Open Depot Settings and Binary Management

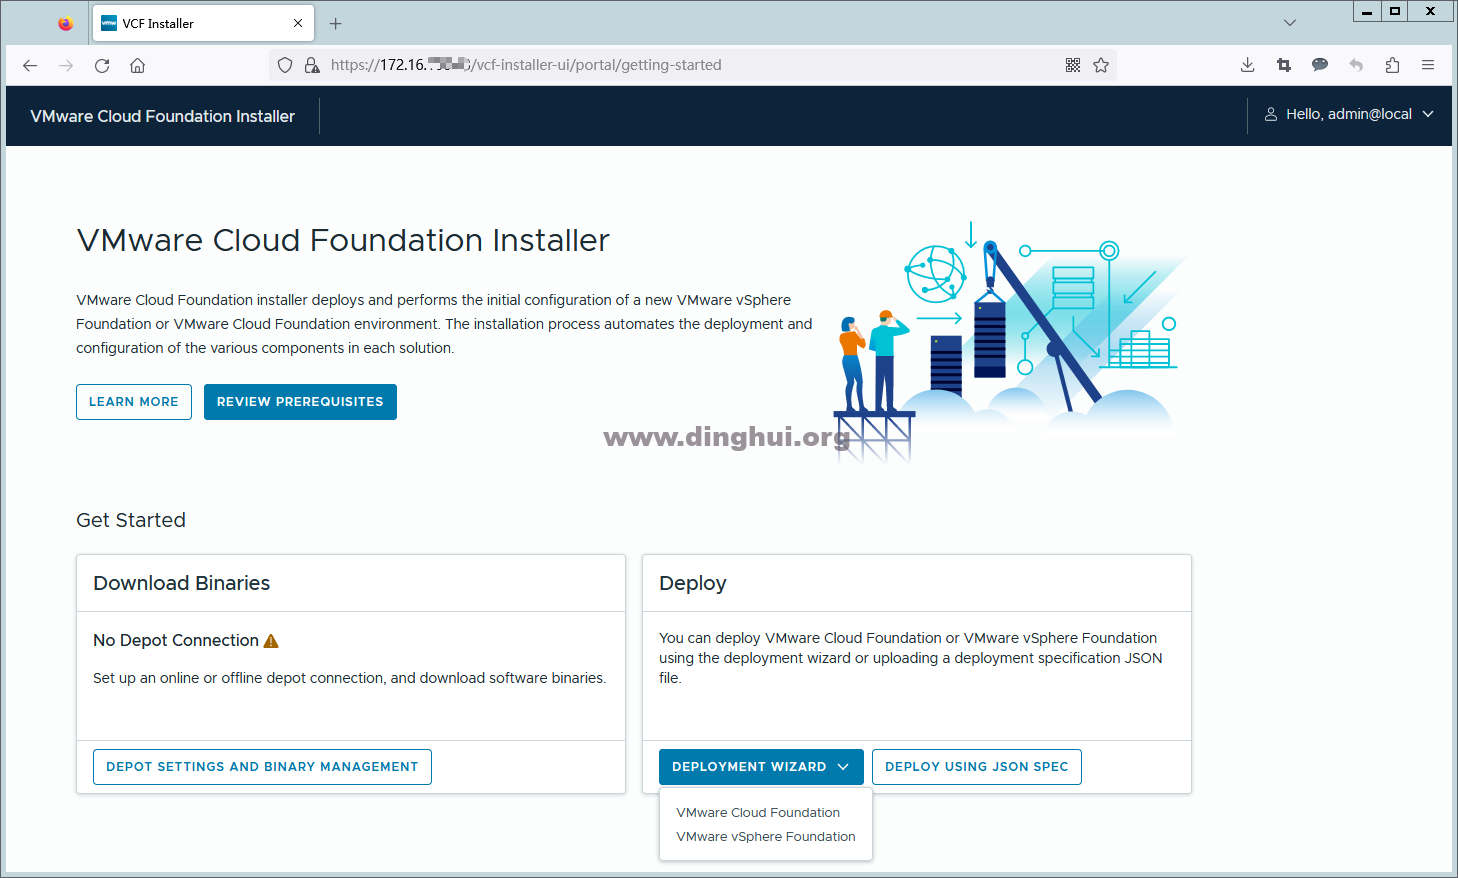(262, 767)
